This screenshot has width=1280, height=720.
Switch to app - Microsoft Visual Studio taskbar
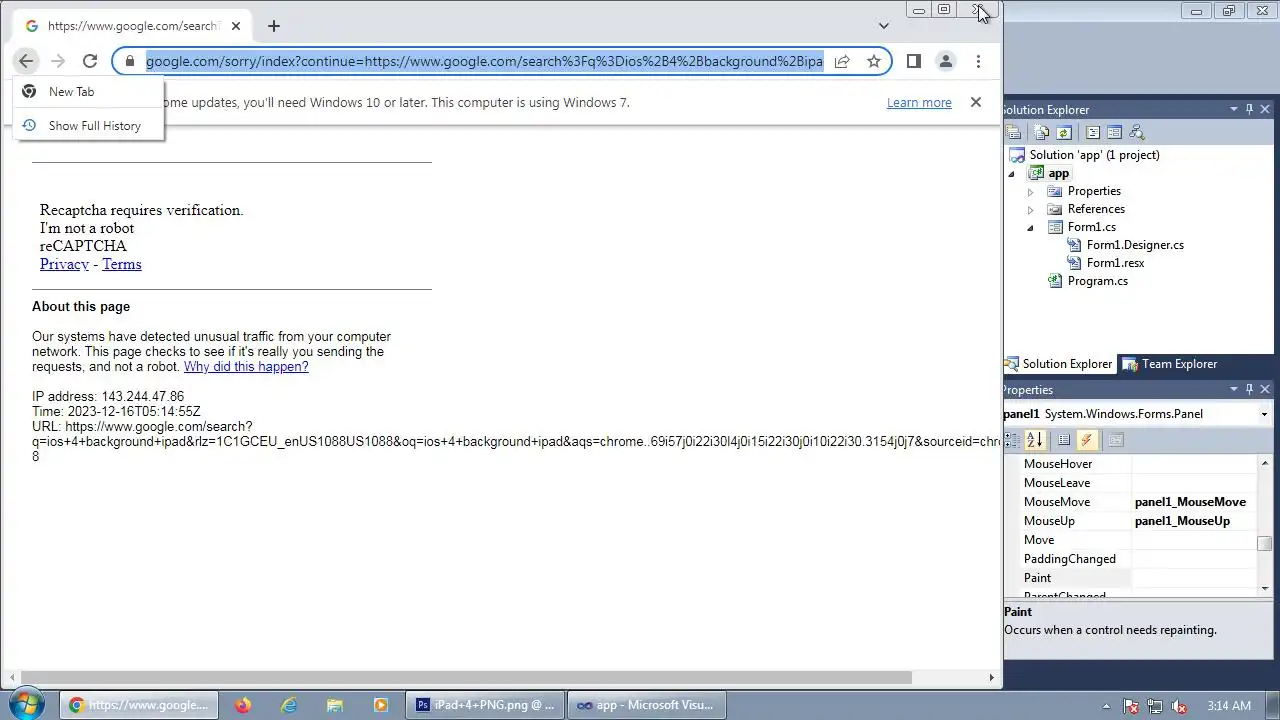[646, 705]
